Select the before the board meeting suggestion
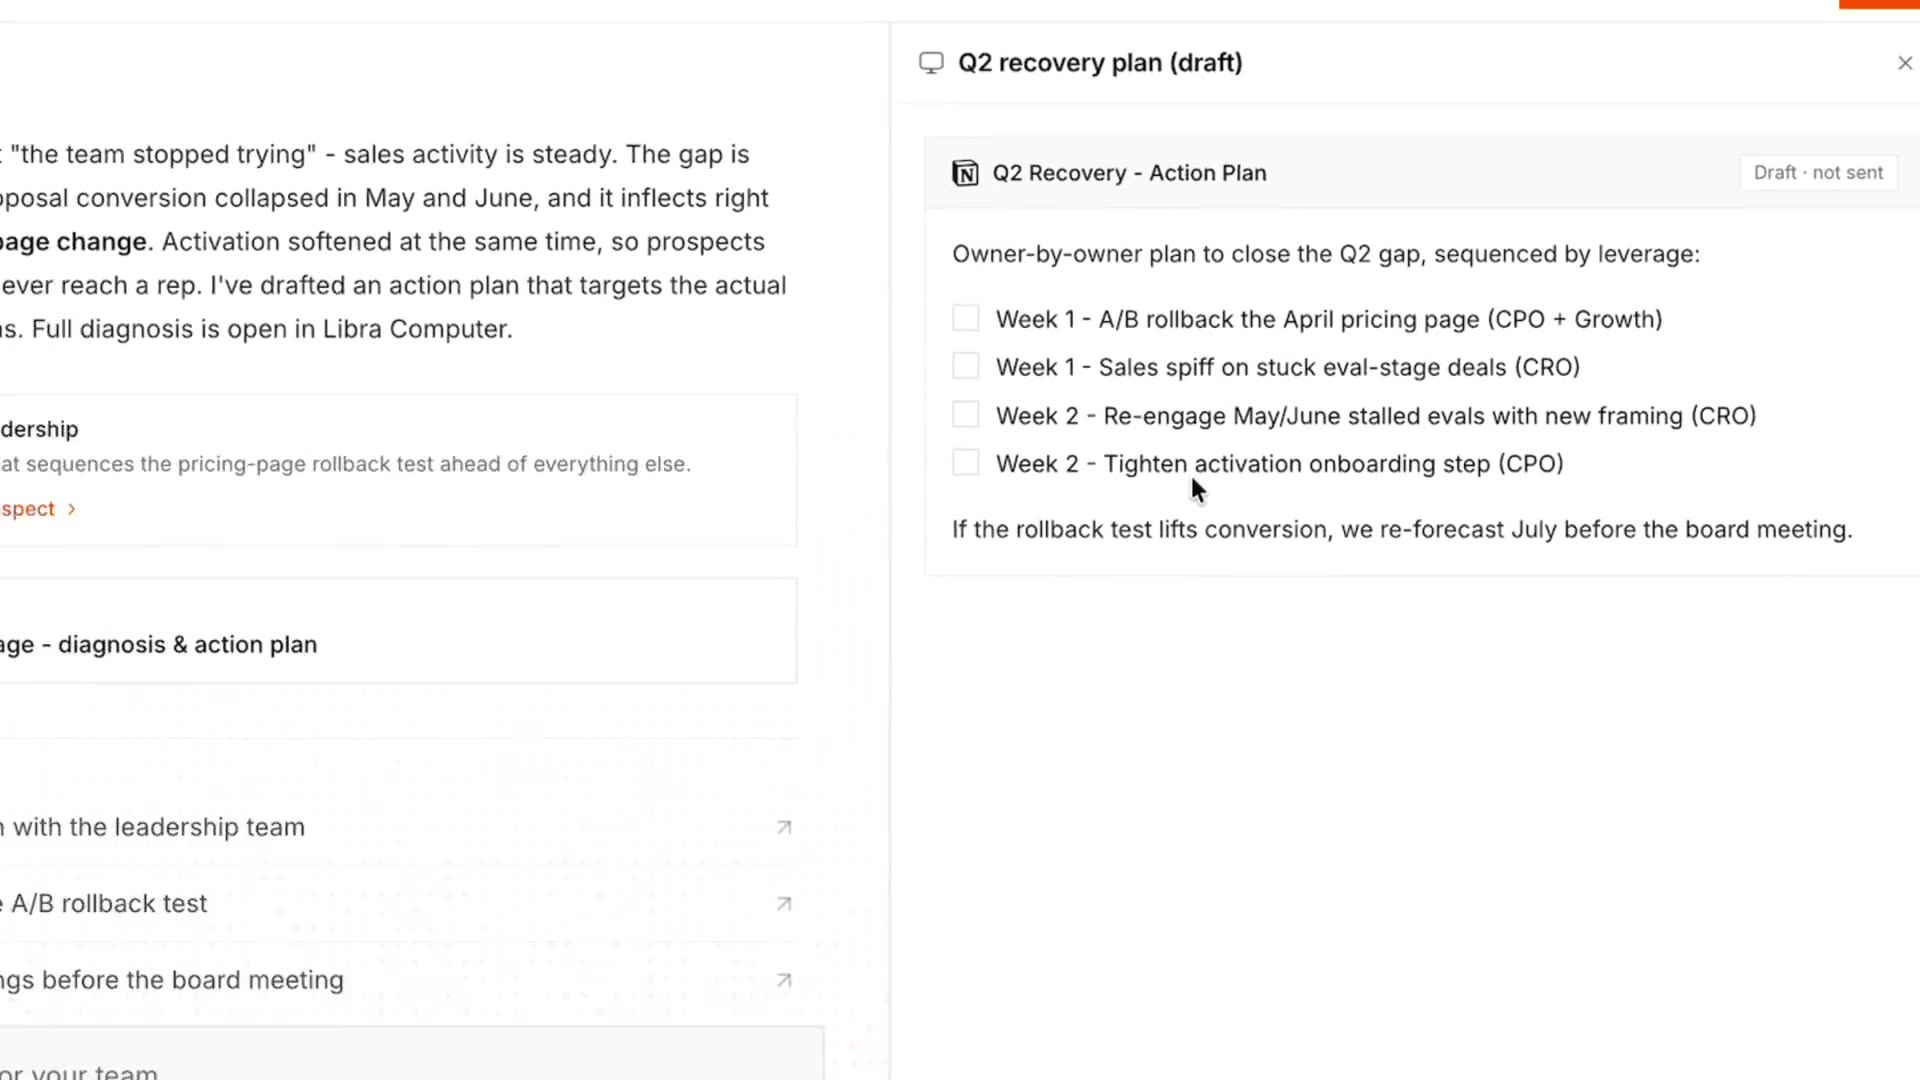This screenshot has height=1080, width=1920. [400, 981]
